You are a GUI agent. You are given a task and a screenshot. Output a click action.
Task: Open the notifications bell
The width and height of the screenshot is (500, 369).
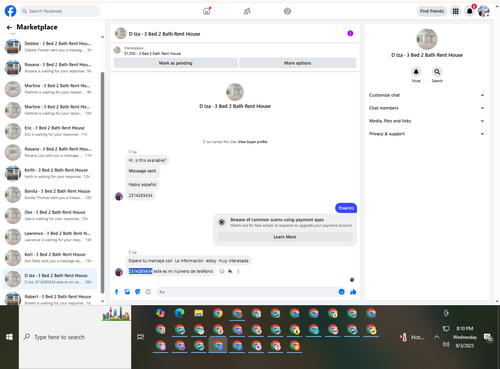pos(469,11)
